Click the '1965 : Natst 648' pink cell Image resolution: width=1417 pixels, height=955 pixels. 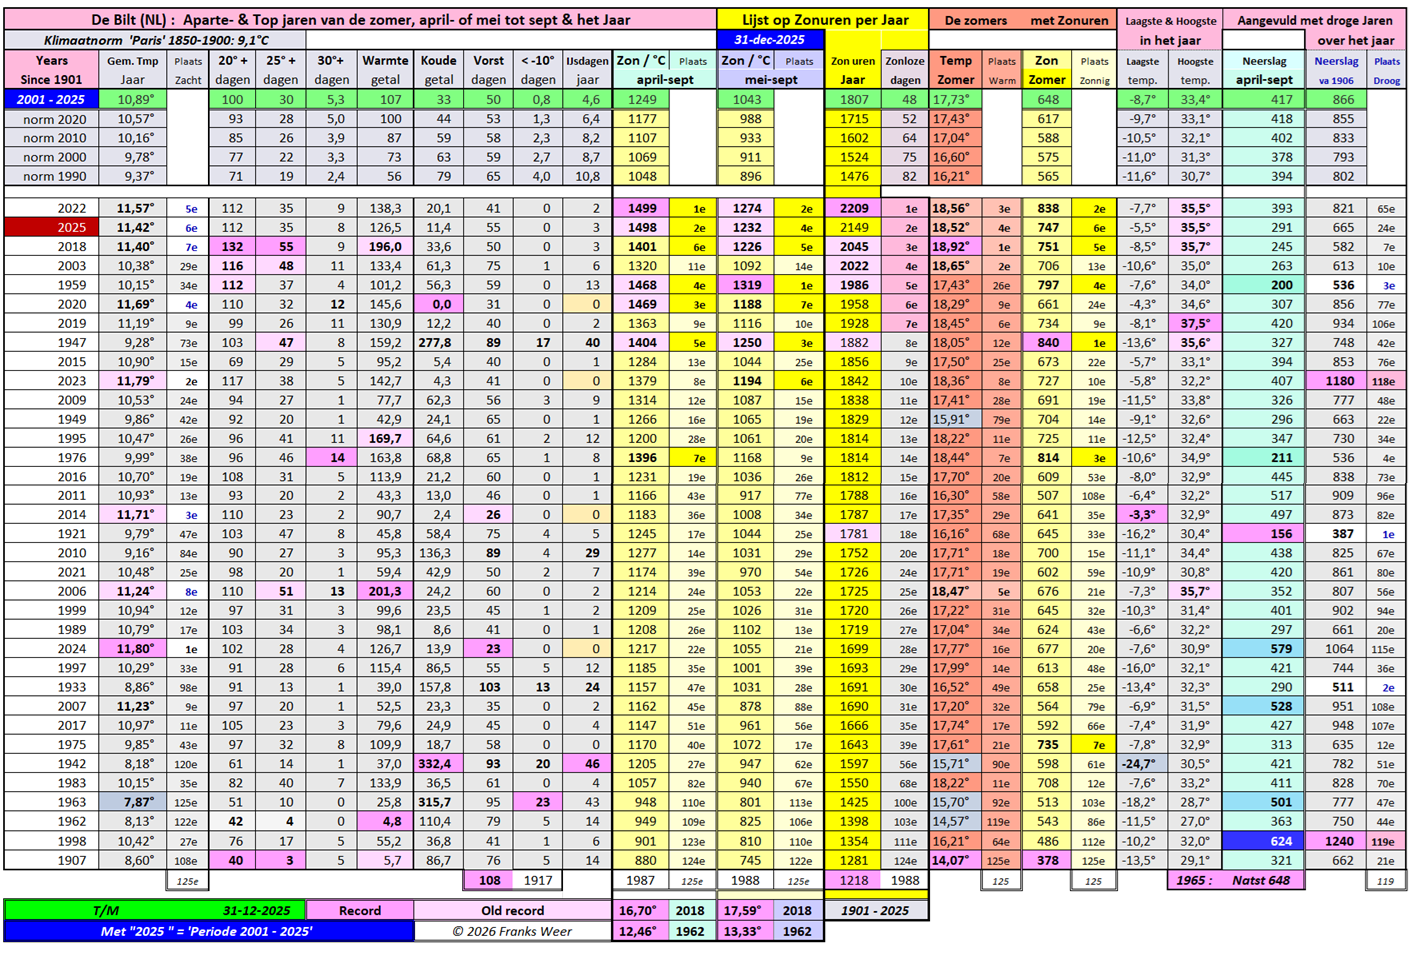1235,880
